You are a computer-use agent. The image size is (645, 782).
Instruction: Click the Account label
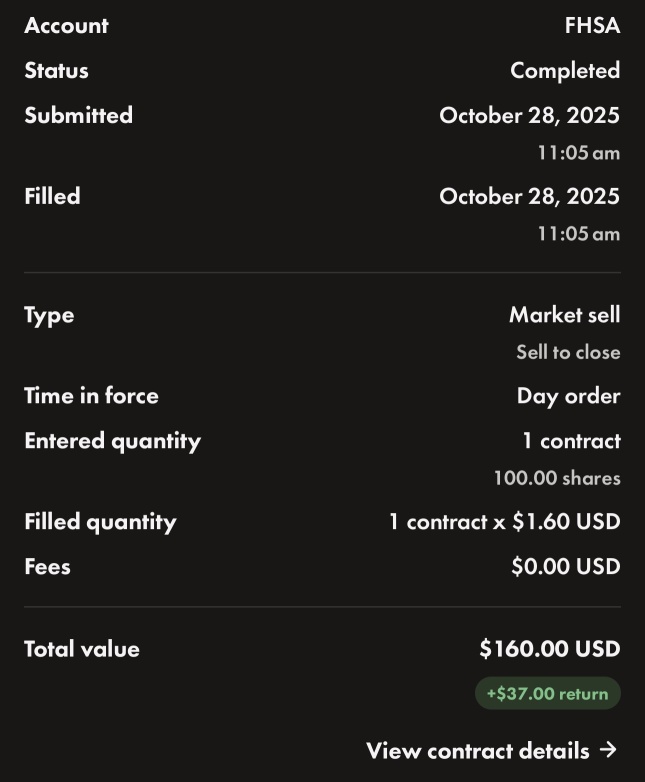pos(66,25)
